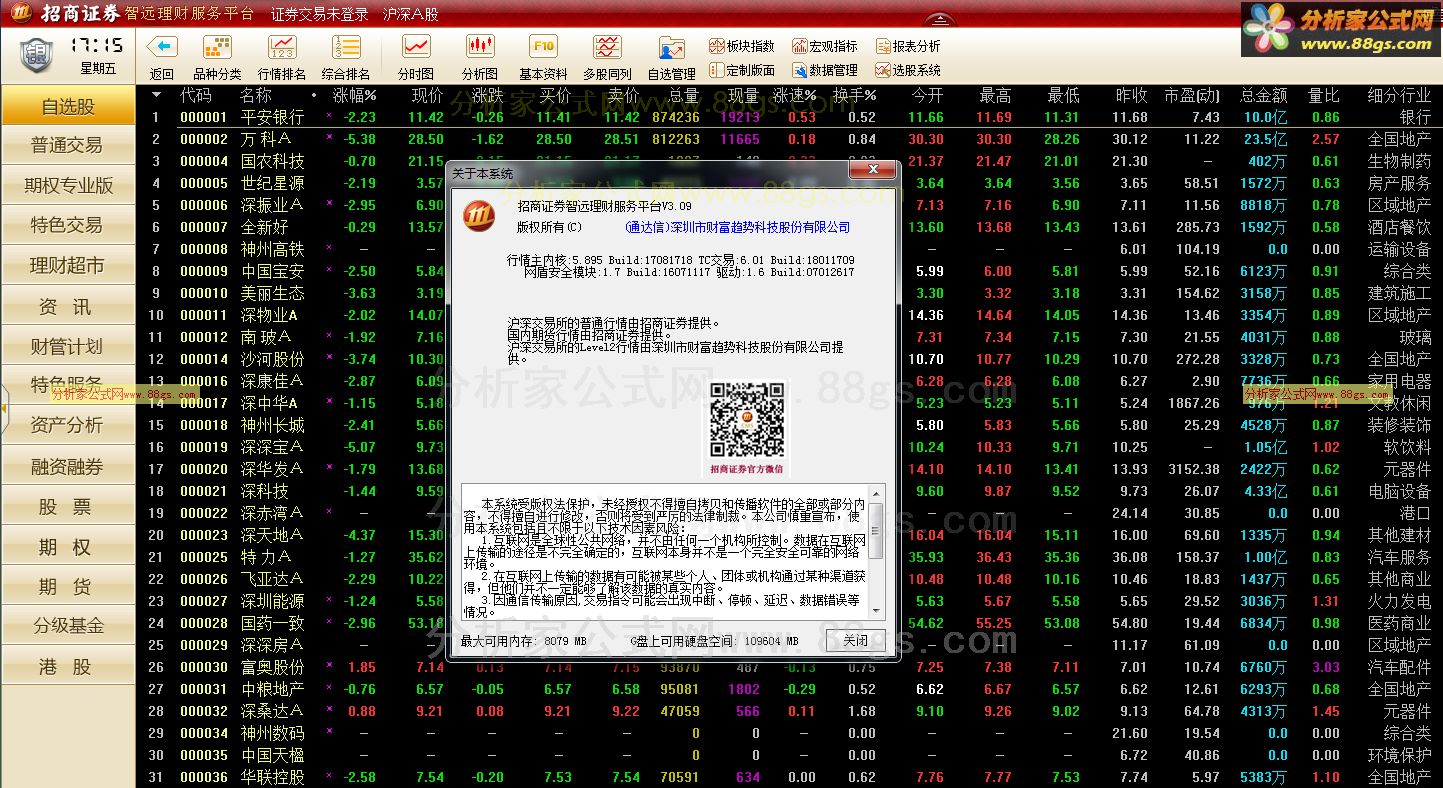The width and height of the screenshot is (1443, 788).
Task: Sort by 总金额 column header
Action: [1263, 95]
